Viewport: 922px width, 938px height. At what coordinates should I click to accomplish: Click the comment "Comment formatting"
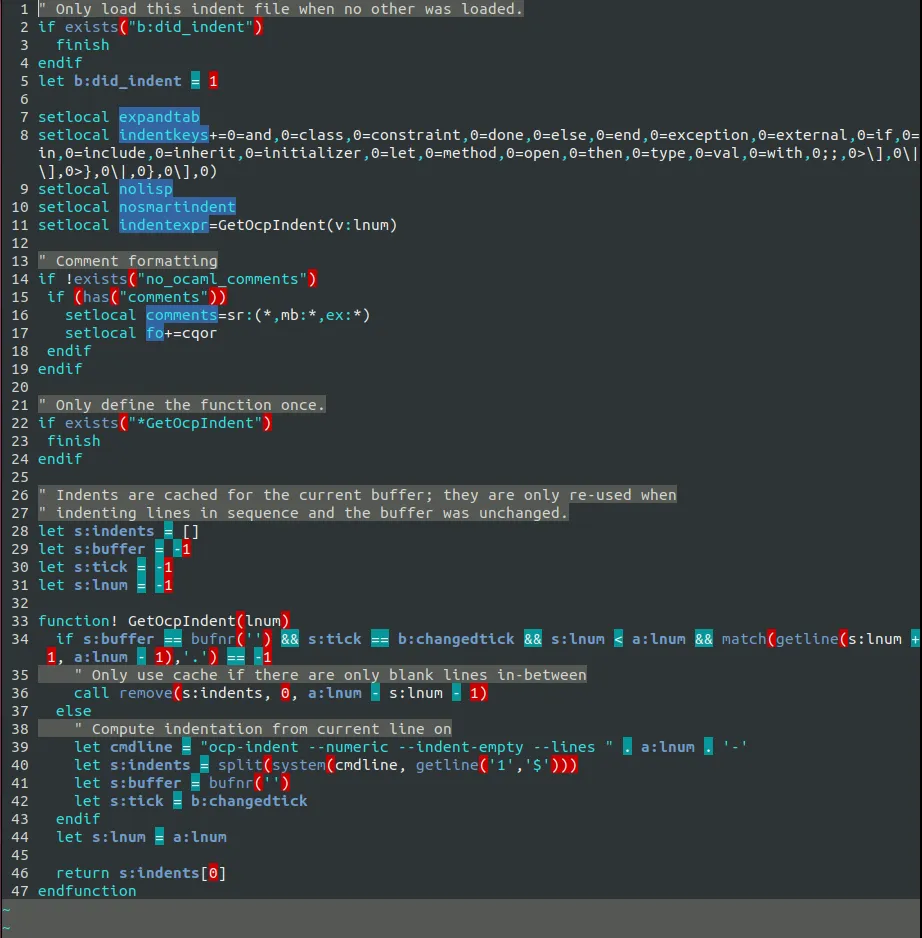point(128,261)
